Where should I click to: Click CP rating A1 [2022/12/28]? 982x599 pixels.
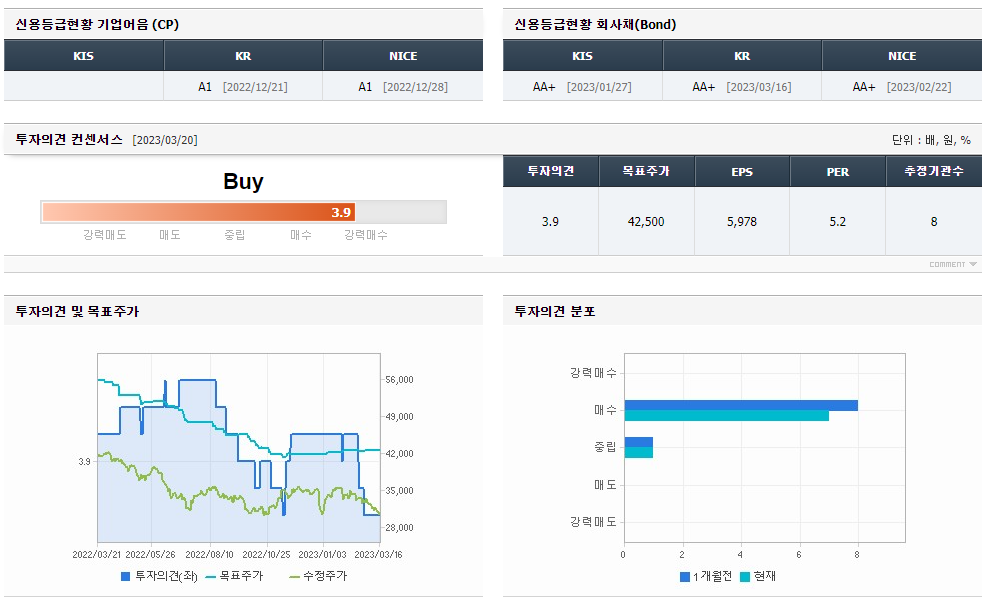(x=403, y=87)
